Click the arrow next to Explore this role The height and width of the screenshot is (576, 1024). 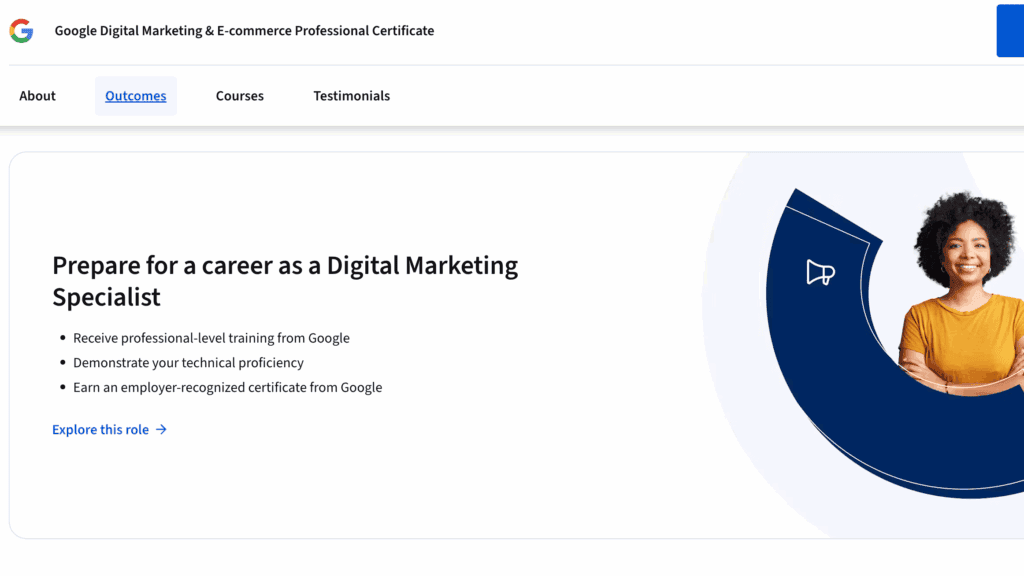[161, 430]
